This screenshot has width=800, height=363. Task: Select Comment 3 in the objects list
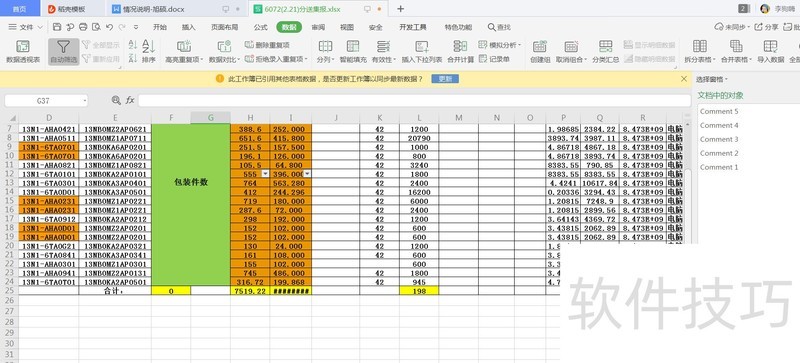point(719,139)
